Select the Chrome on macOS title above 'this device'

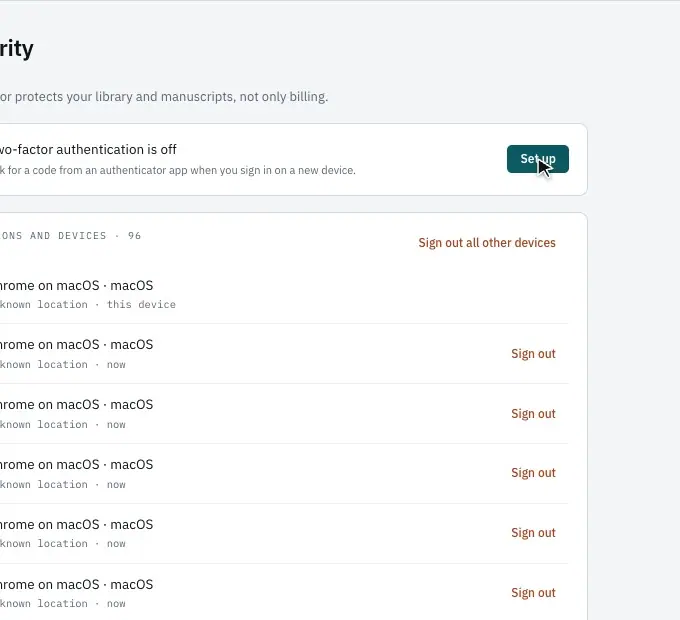pos(76,286)
